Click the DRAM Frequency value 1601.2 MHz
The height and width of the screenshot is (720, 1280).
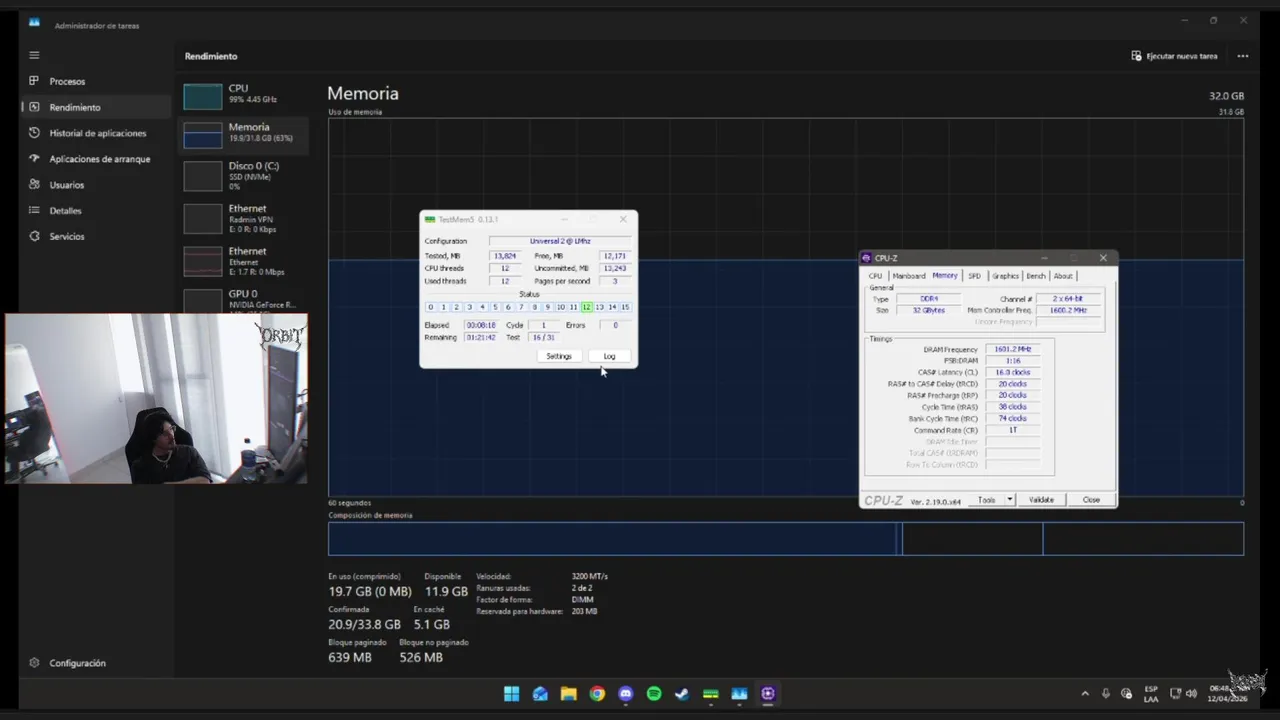[x=1013, y=349]
